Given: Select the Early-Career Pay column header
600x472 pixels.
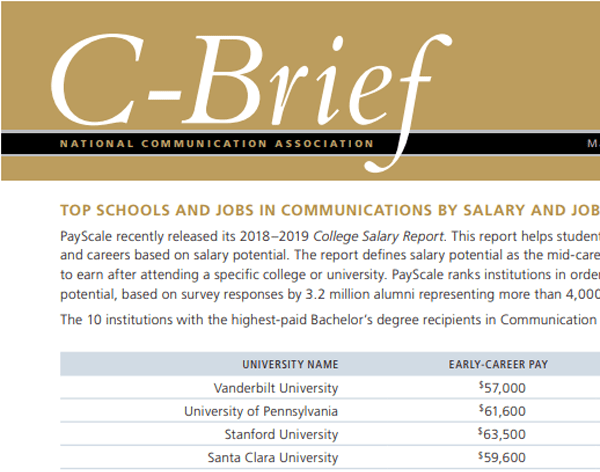Looking at the screenshot, I should click(x=498, y=364).
